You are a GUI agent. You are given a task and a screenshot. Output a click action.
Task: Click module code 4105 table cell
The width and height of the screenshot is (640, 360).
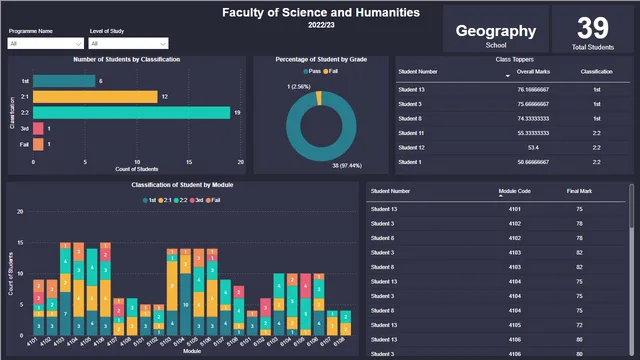pos(514,325)
